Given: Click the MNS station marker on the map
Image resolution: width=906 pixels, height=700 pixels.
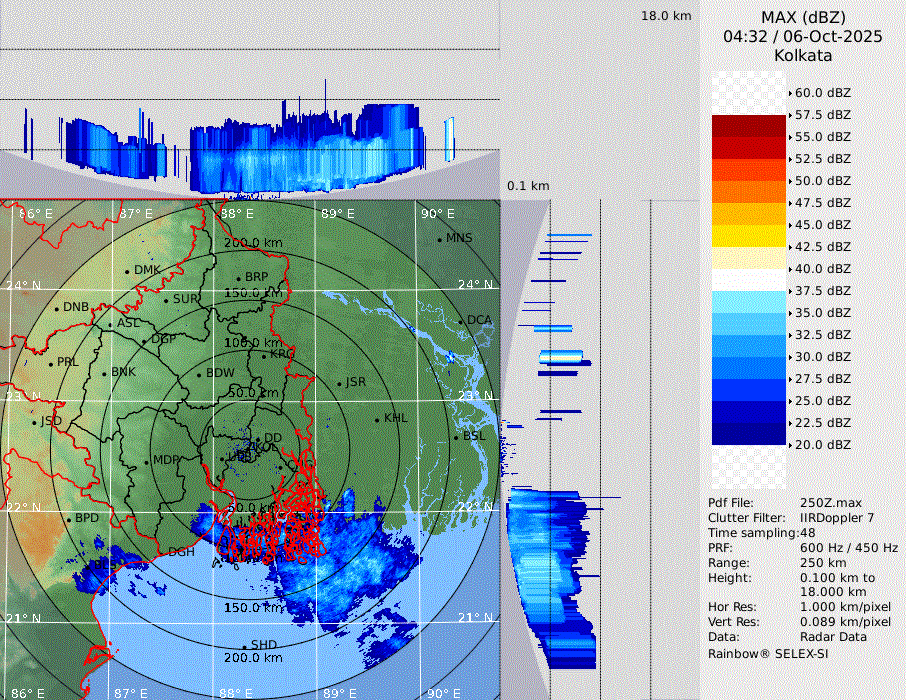Looking at the screenshot, I should [440, 239].
